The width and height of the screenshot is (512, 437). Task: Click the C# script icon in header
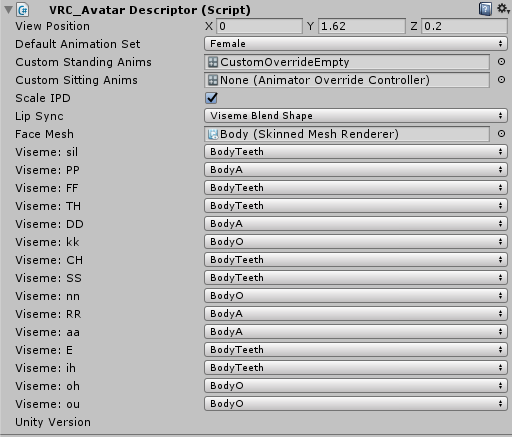pyautogui.click(x=23, y=10)
